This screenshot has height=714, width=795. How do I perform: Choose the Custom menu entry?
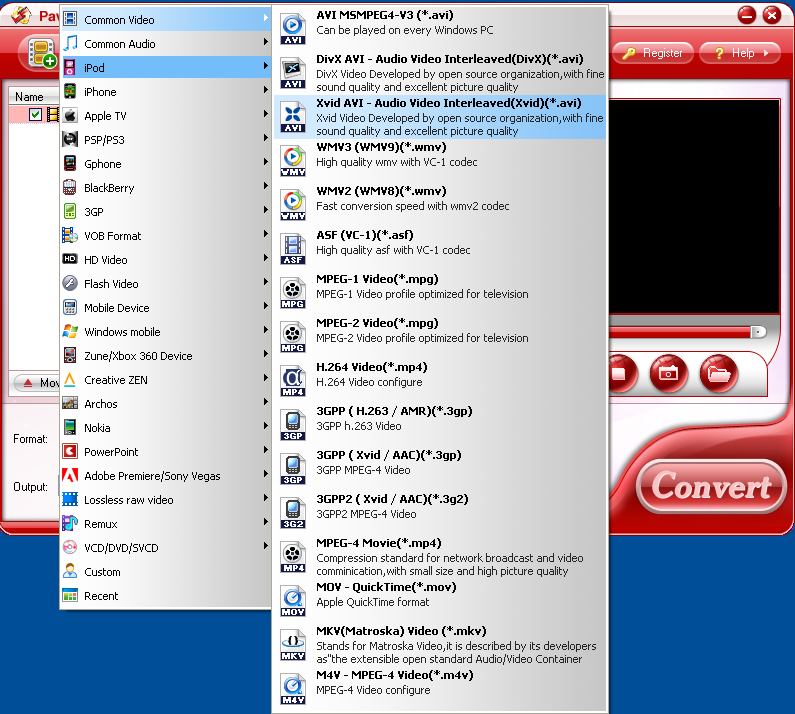click(x=165, y=572)
